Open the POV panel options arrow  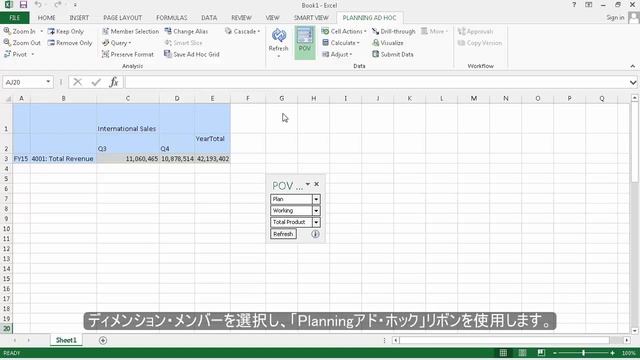point(307,184)
